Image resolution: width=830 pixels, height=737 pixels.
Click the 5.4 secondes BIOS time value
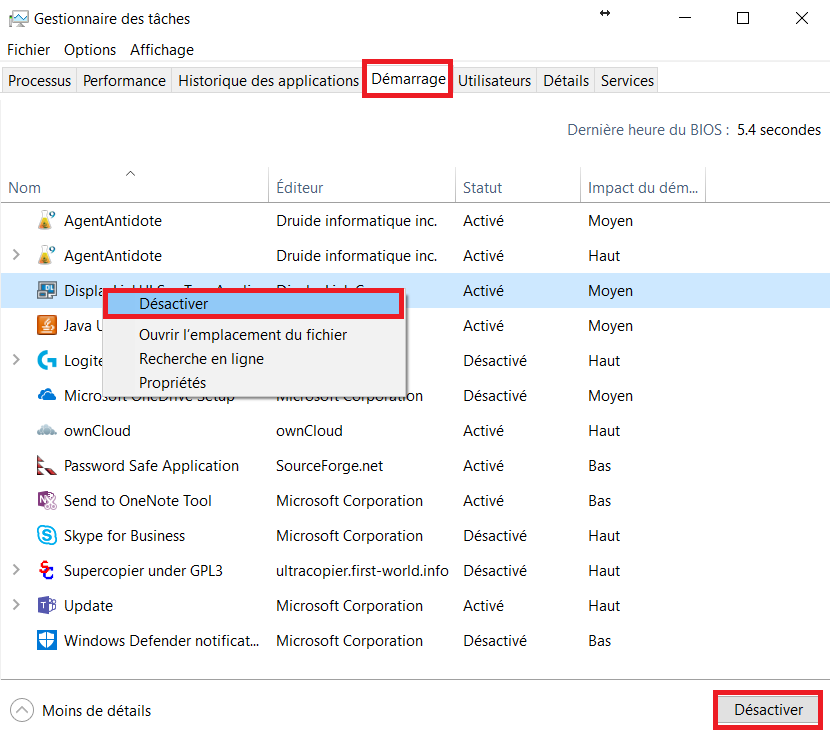click(779, 130)
